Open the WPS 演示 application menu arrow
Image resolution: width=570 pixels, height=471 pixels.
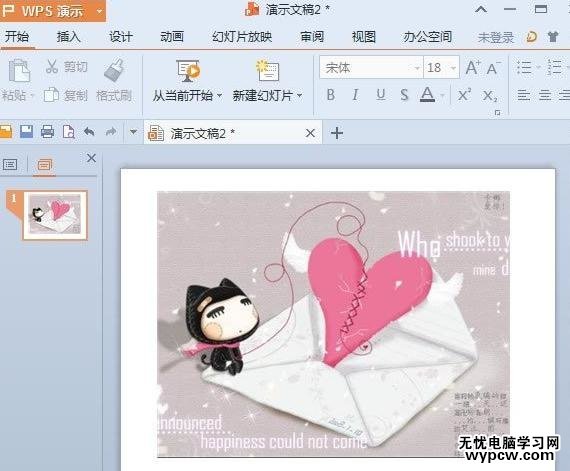(99, 11)
